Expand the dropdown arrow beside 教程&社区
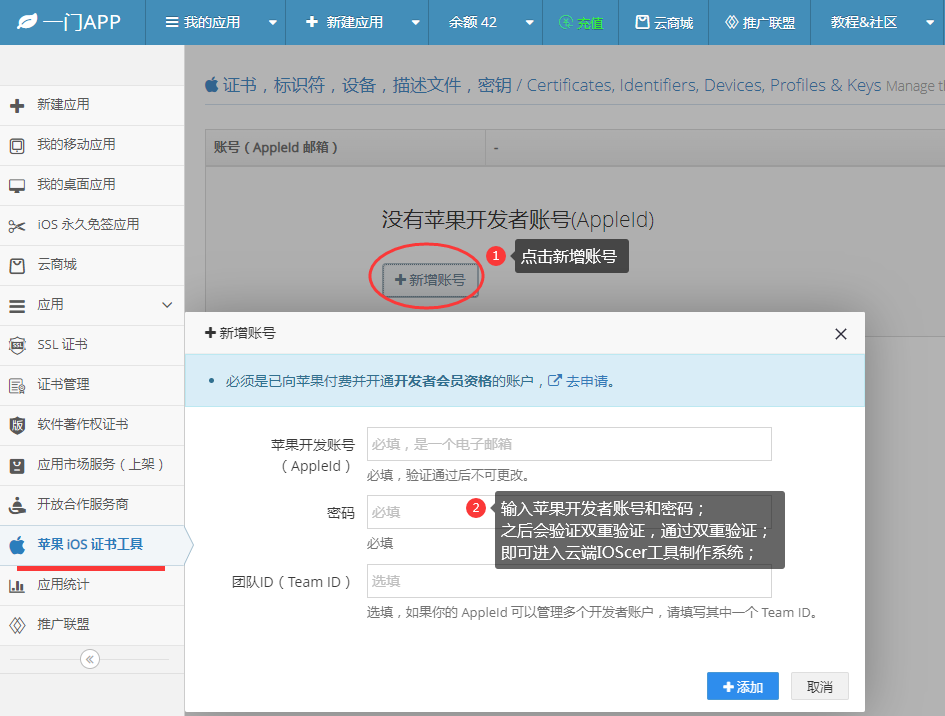This screenshot has width=945, height=716. coord(929,23)
